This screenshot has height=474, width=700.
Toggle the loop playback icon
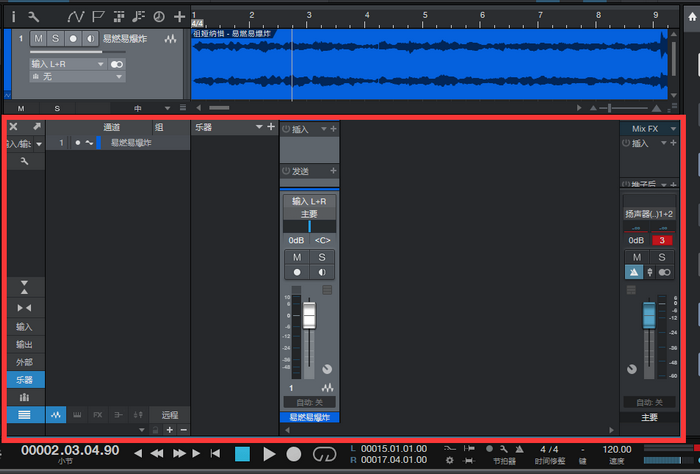(322, 454)
